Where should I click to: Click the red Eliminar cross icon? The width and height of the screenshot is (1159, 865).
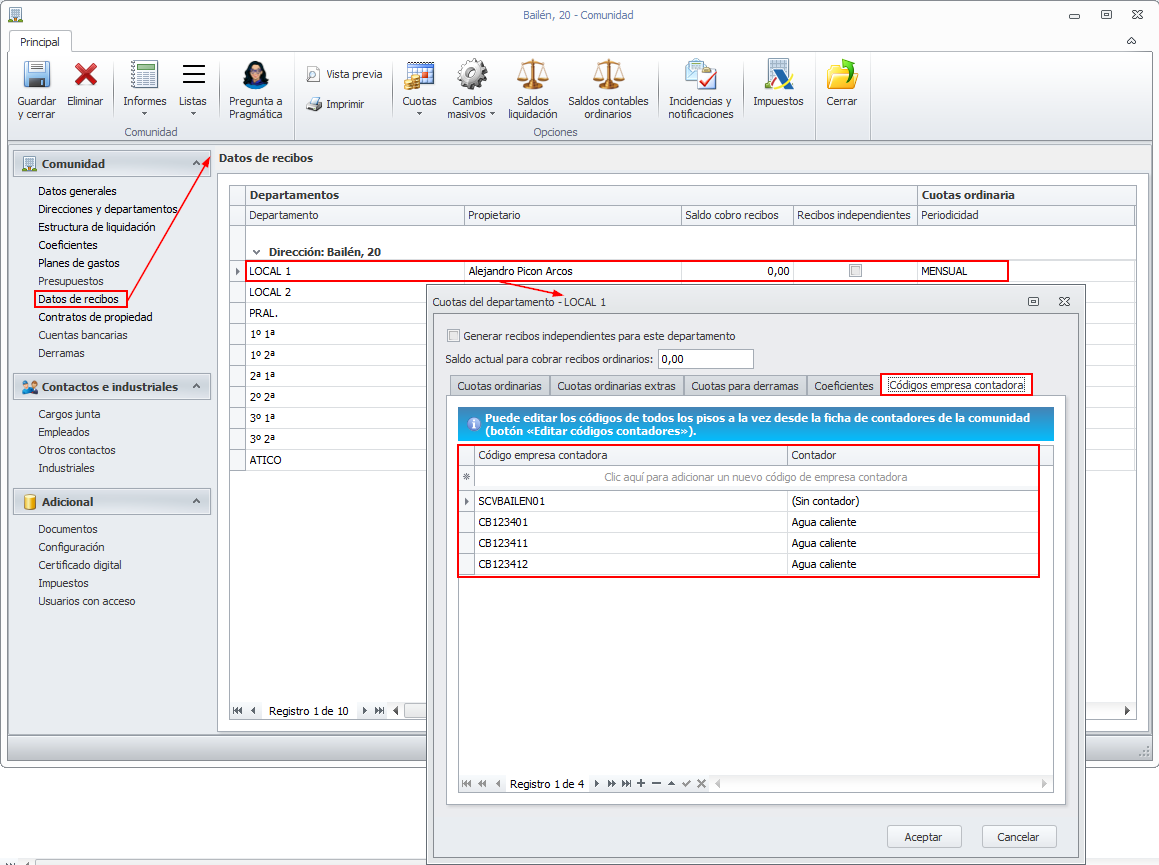tap(85, 75)
